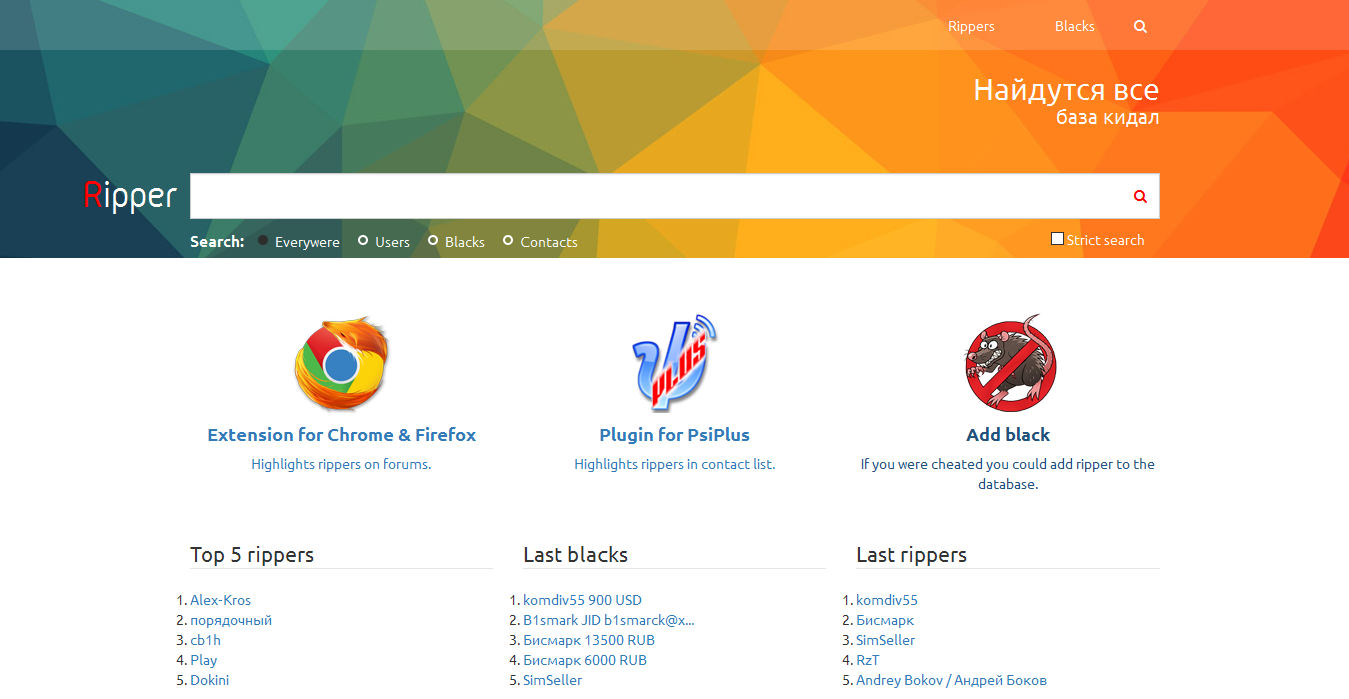Screen dimensions: 1349x699
Task: Open black 'komdiv55 900 USD'
Action: pyautogui.click(x=582, y=600)
